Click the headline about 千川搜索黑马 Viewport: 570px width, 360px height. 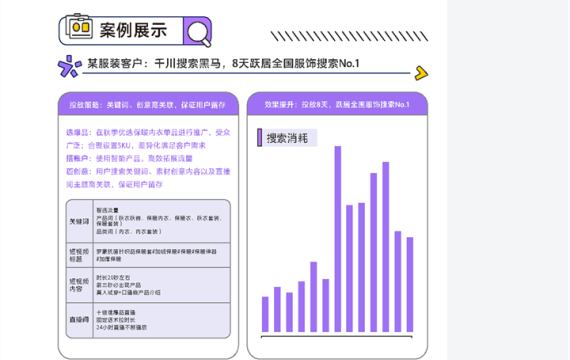[223, 64]
